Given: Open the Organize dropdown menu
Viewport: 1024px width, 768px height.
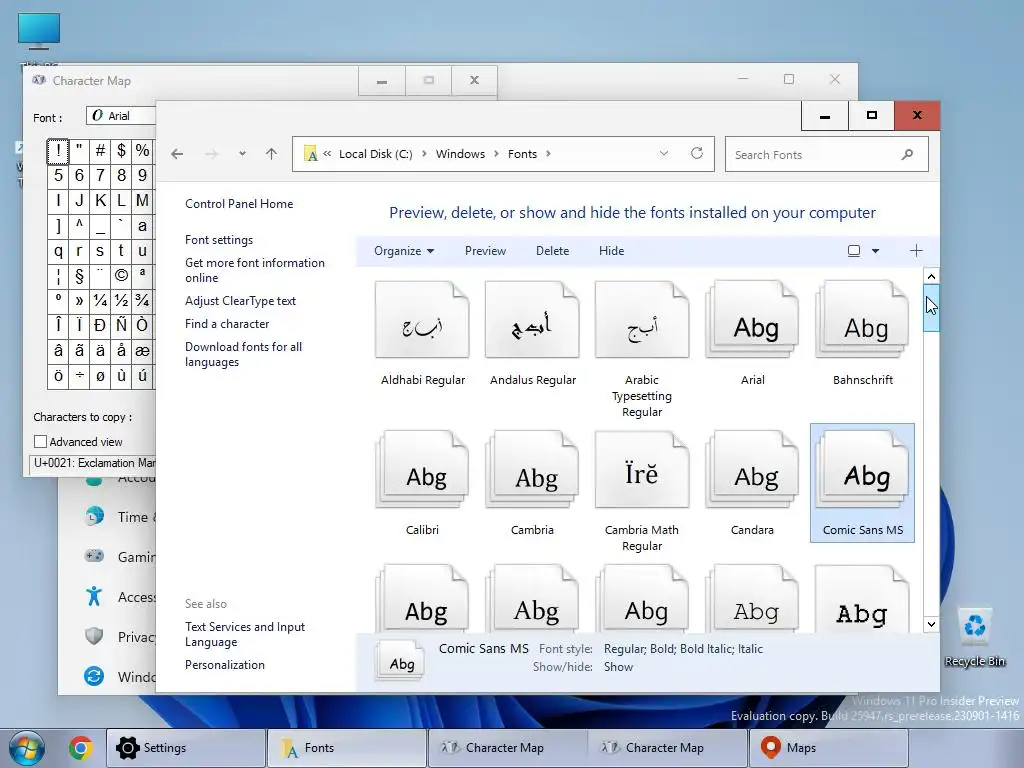Looking at the screenshot, I should pos(404,251).
